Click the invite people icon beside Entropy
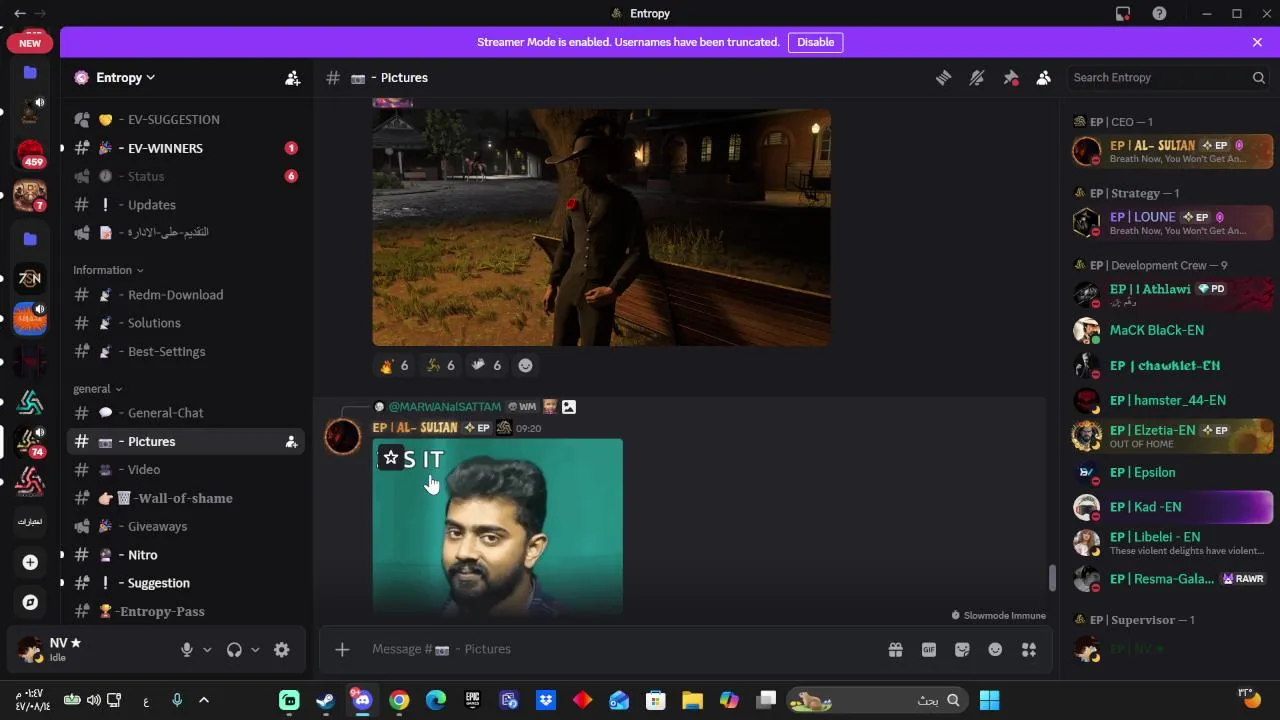 click(292, 78)
